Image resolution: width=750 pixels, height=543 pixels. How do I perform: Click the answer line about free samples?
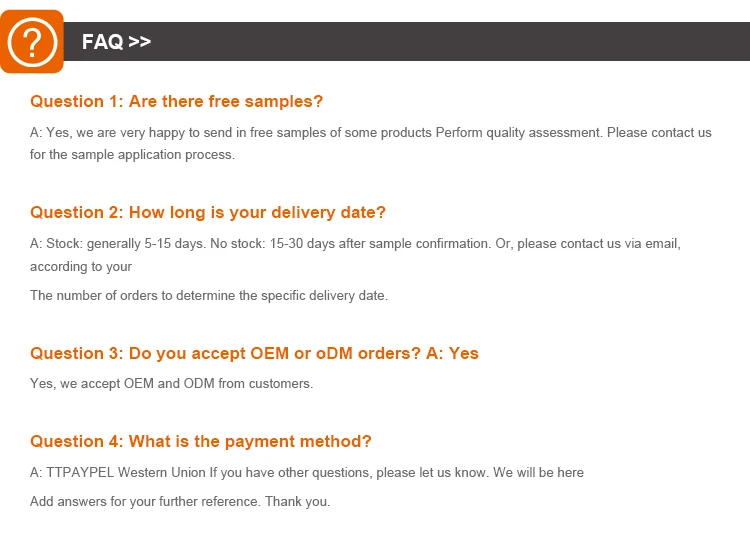(230, 132)
